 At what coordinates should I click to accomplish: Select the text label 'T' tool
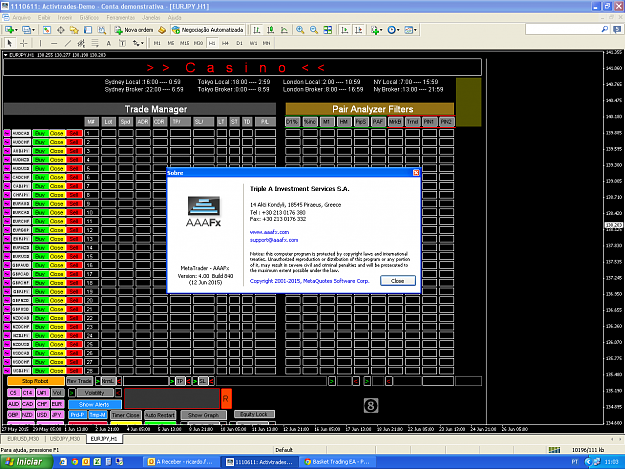pos(122,43)
